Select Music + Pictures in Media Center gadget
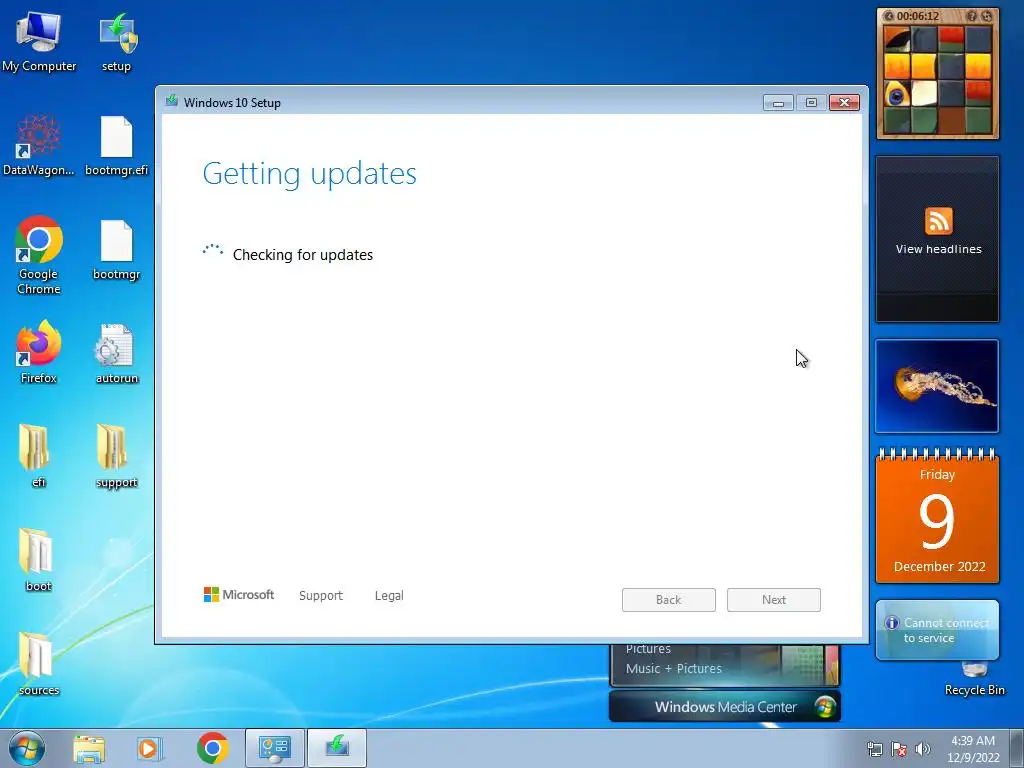Screen dimensions: 1024x768 [674, 669]
